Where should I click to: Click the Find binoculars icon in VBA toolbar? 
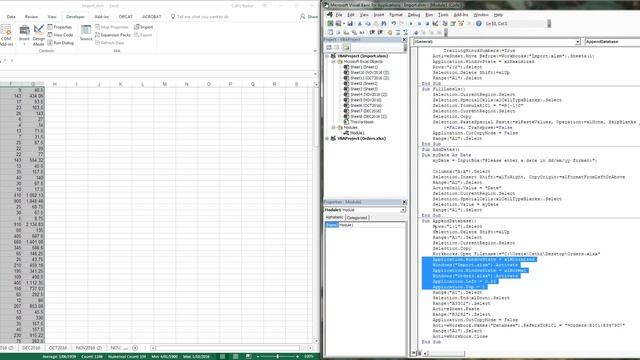tap(384, 24)
